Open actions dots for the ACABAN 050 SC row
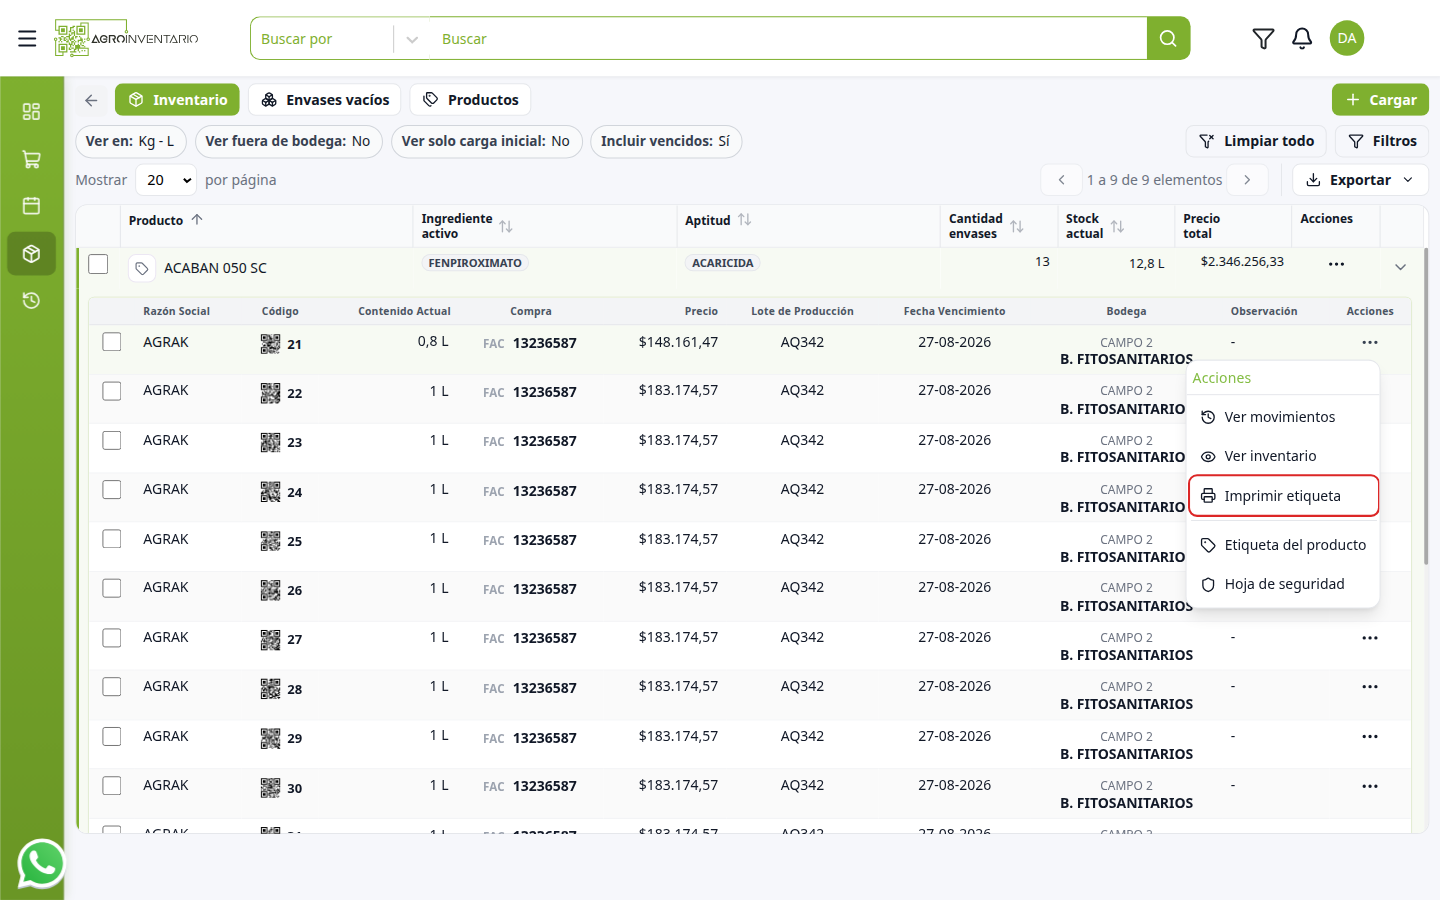The image size is (1440, 900). (x=1336, y=264)
